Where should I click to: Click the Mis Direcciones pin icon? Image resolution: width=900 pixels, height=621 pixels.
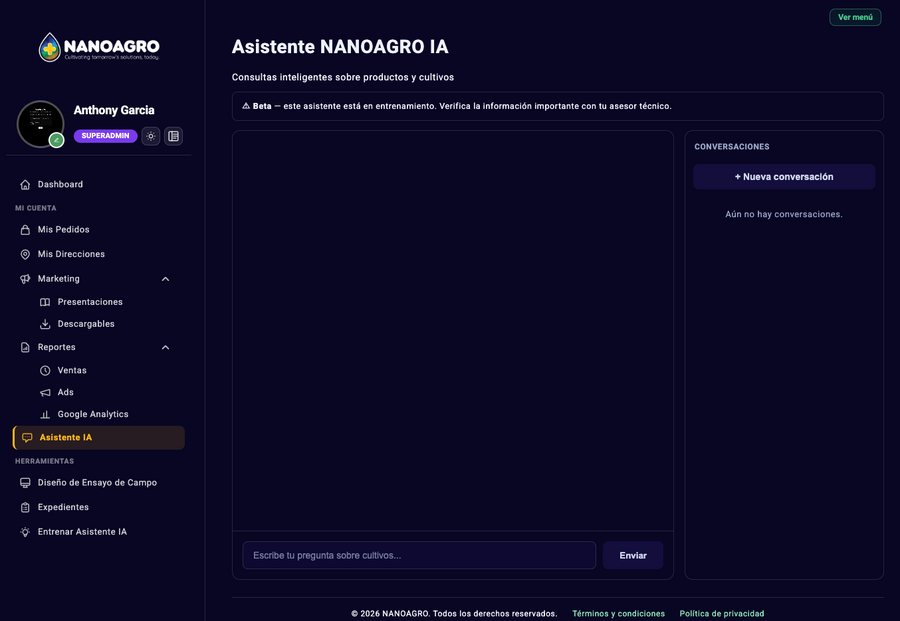click(25, 254)
